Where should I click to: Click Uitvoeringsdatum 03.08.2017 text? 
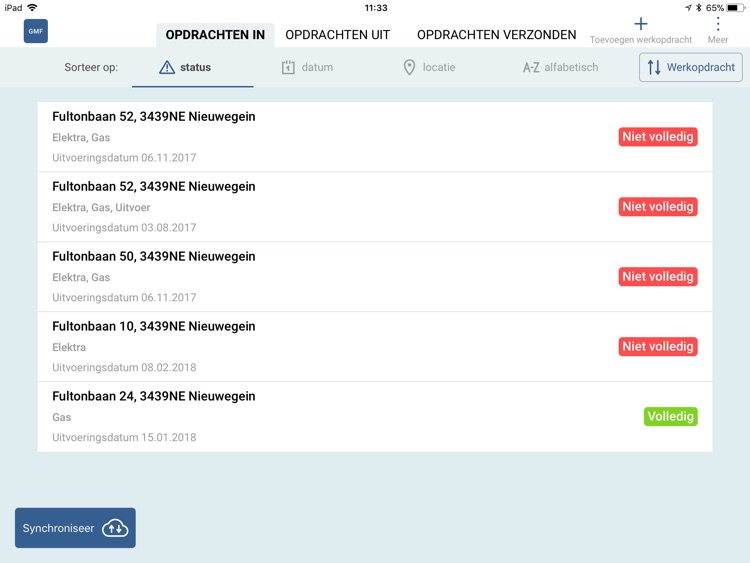[124, 228]
